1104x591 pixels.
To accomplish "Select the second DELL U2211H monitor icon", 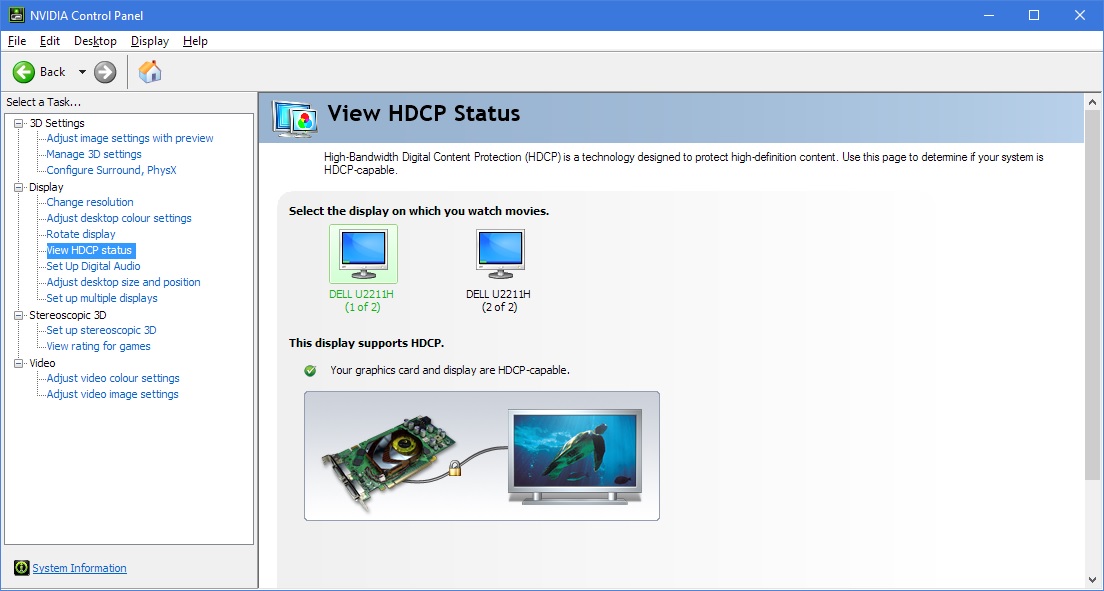I will click(x=500, y=254).
